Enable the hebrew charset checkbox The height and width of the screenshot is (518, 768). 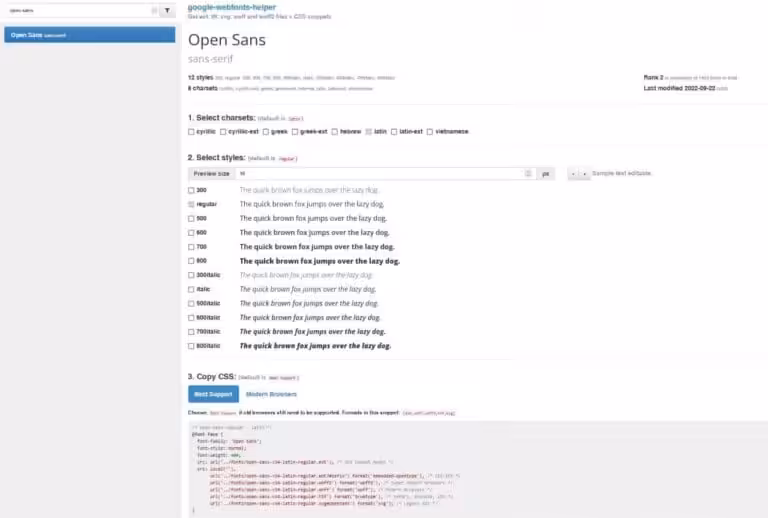tap(335, 132)
